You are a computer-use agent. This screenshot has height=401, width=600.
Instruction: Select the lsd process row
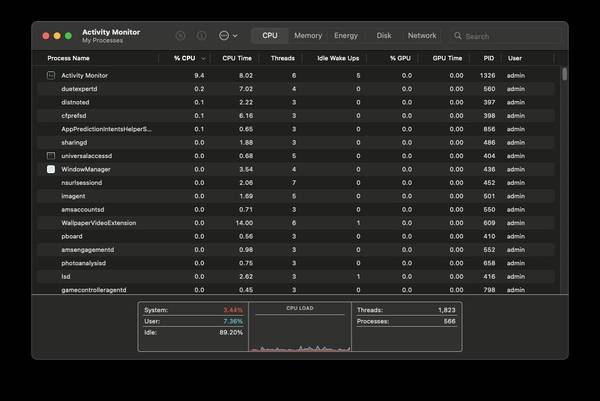tap(296, 276)
